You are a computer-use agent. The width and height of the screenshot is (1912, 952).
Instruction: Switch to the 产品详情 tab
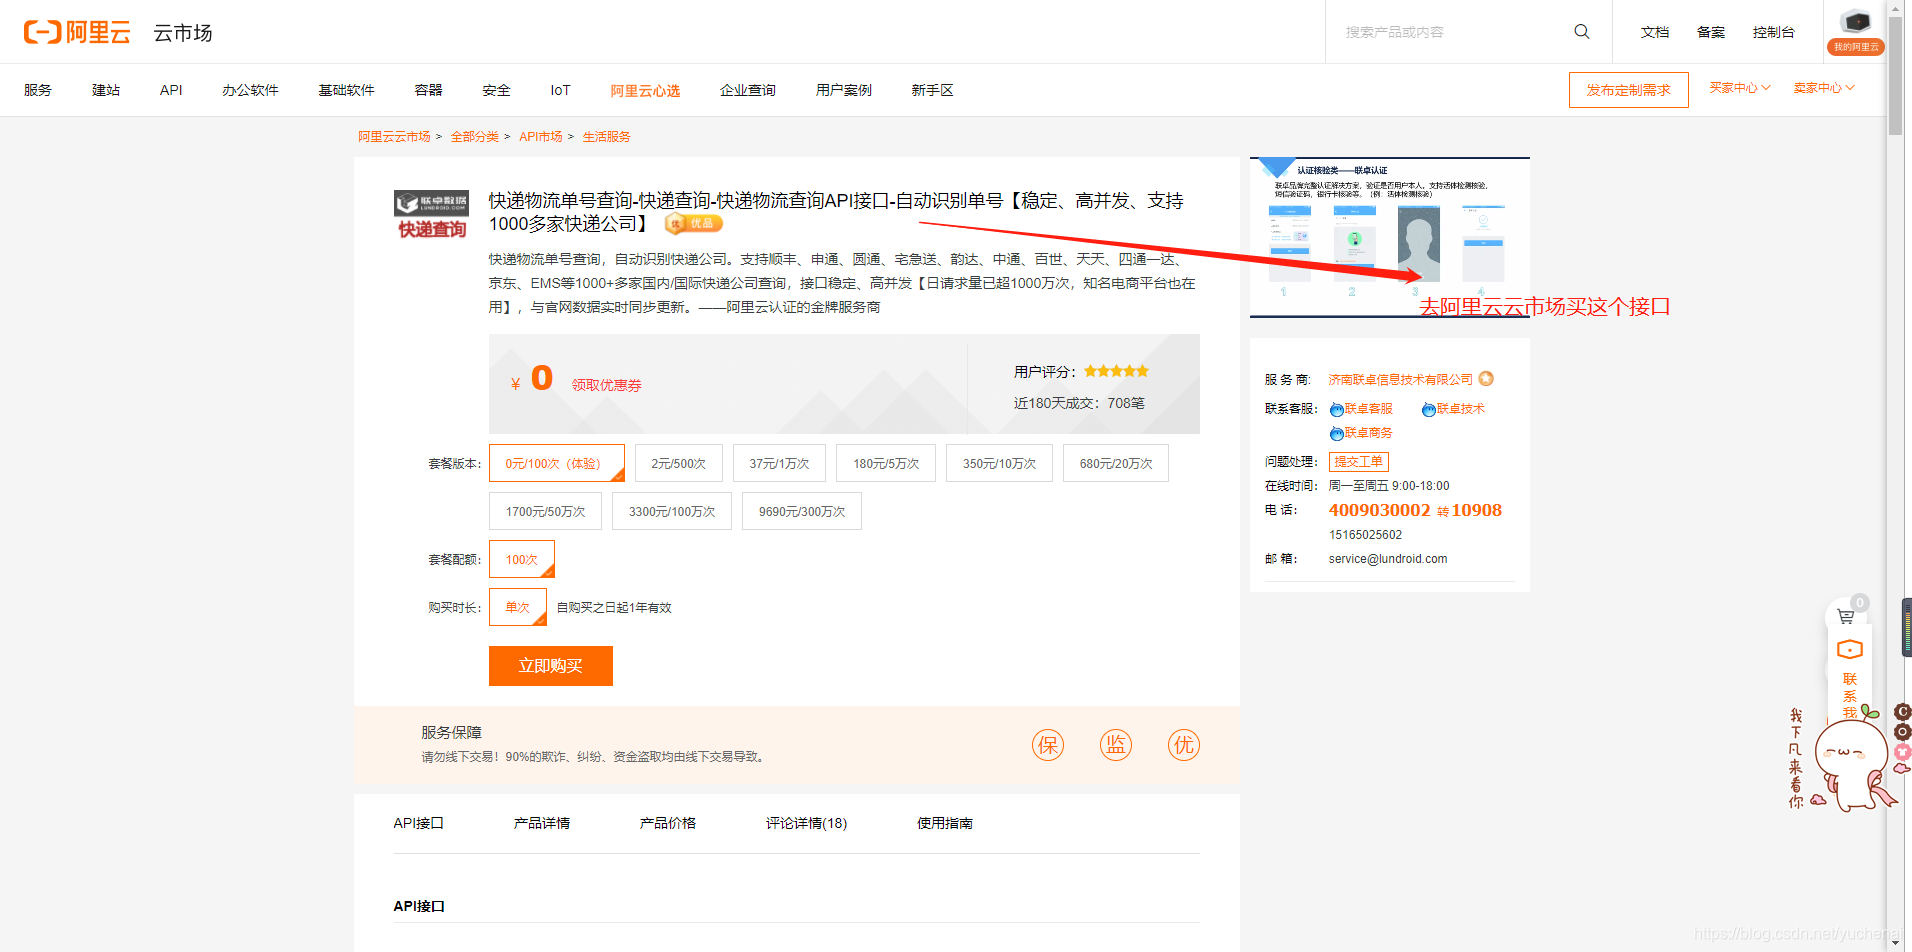pos(542,823)
